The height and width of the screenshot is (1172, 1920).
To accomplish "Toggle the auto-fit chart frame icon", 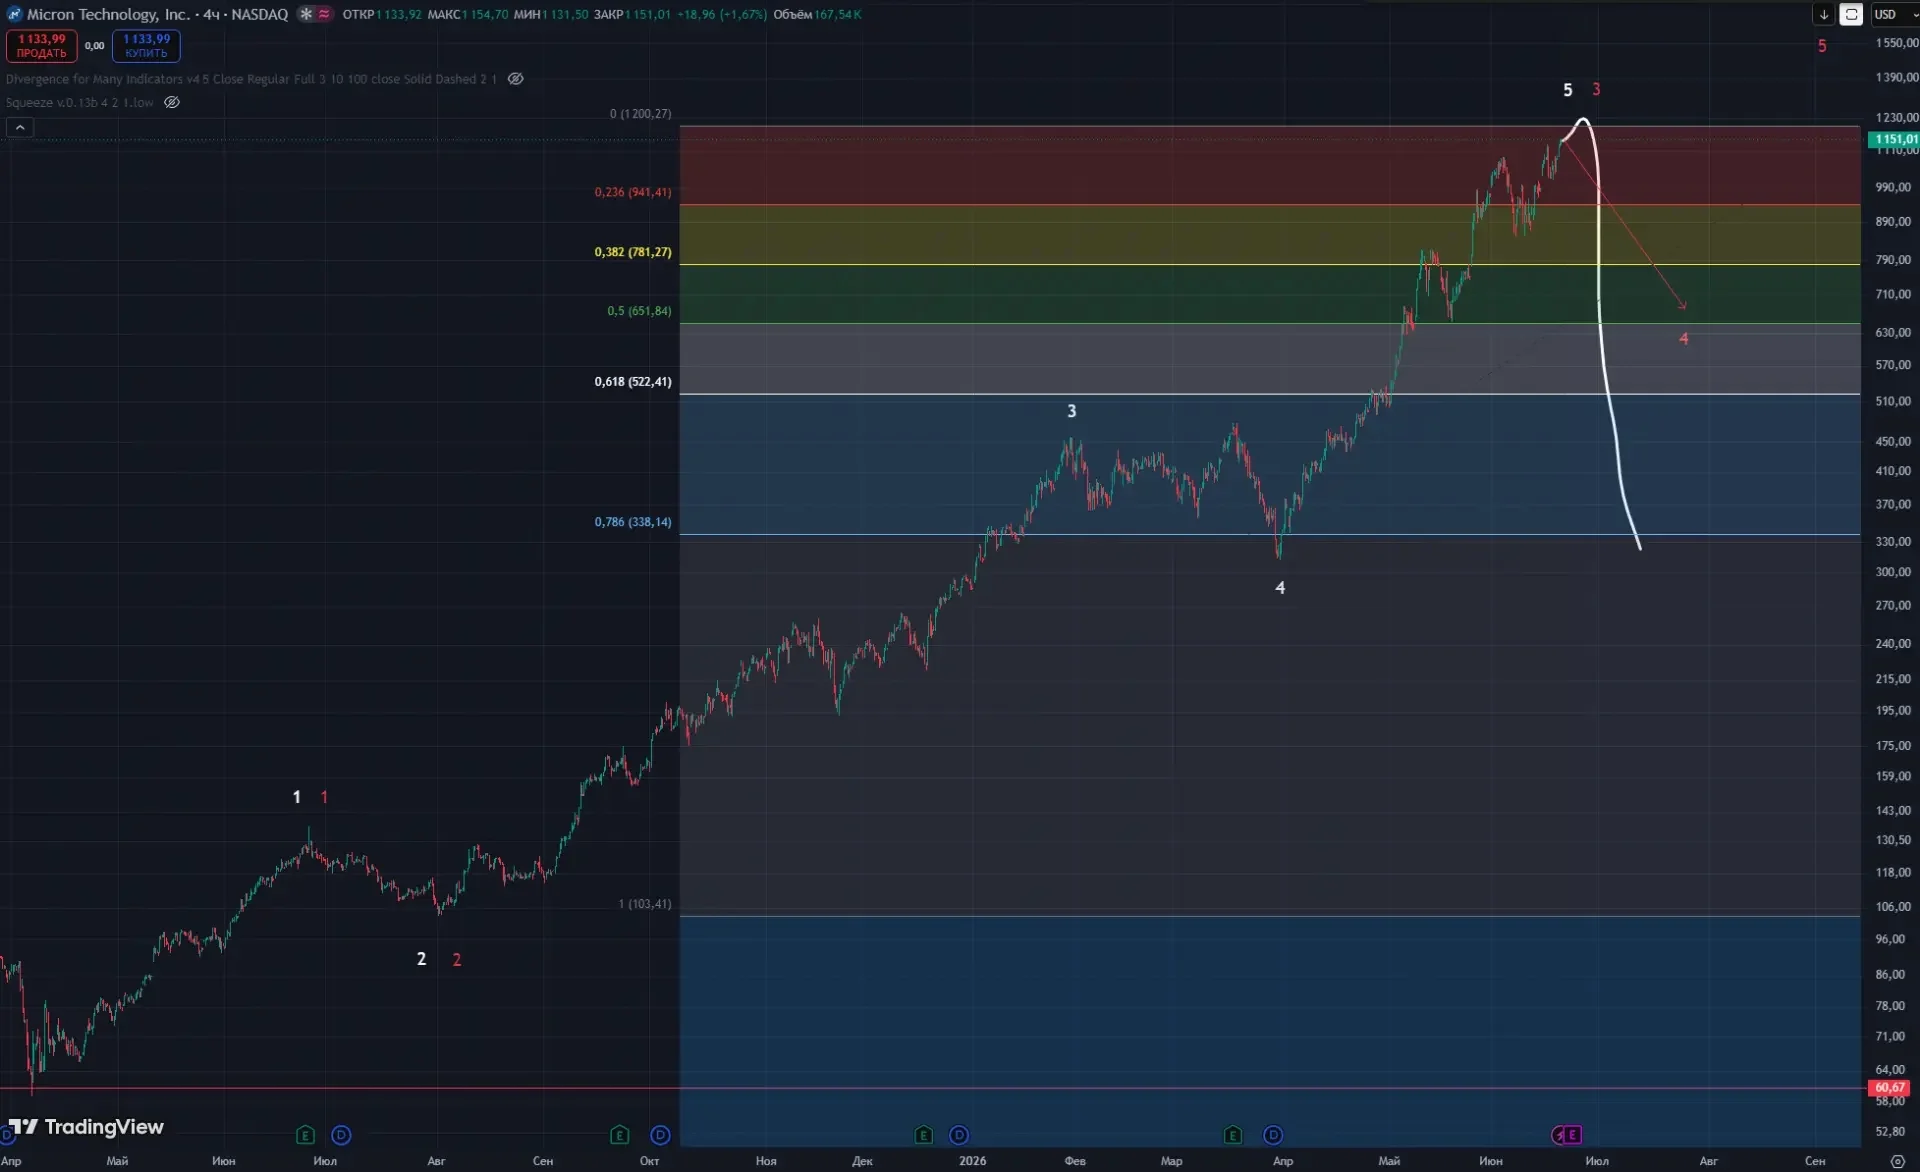I will tap(1851, 14).
